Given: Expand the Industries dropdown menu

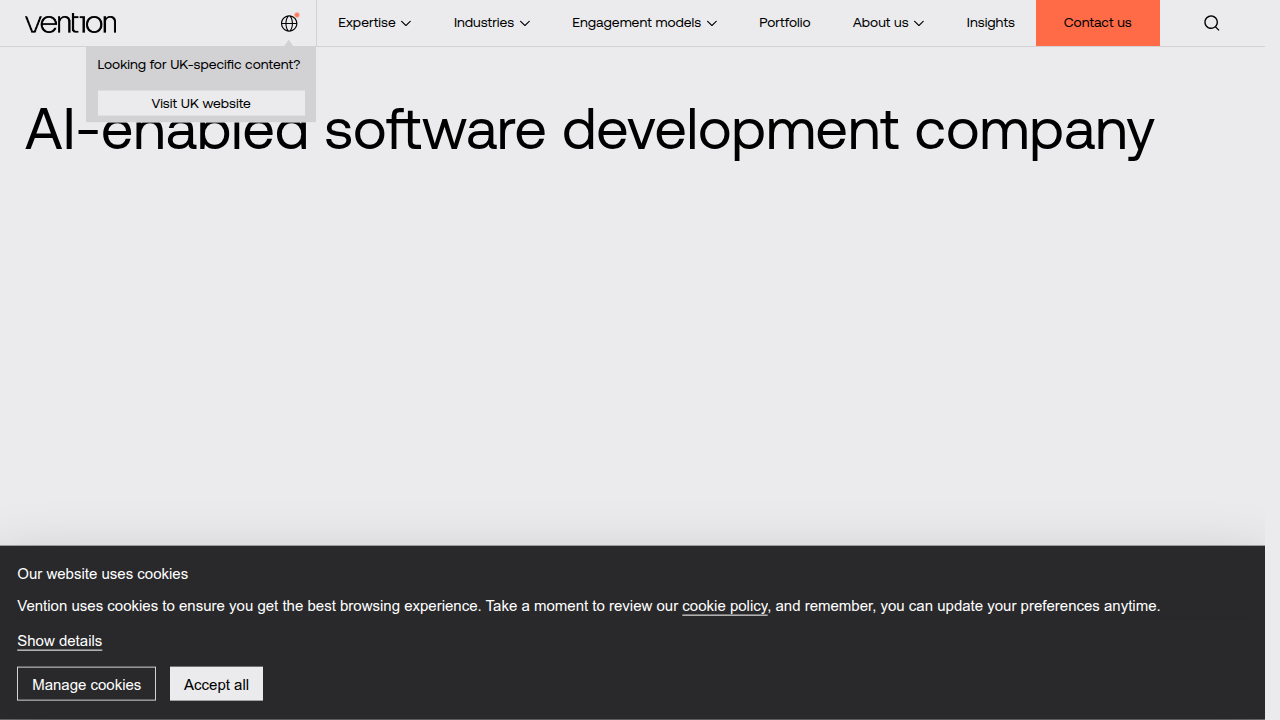Looking at the screenshot, I should point(492,23).
